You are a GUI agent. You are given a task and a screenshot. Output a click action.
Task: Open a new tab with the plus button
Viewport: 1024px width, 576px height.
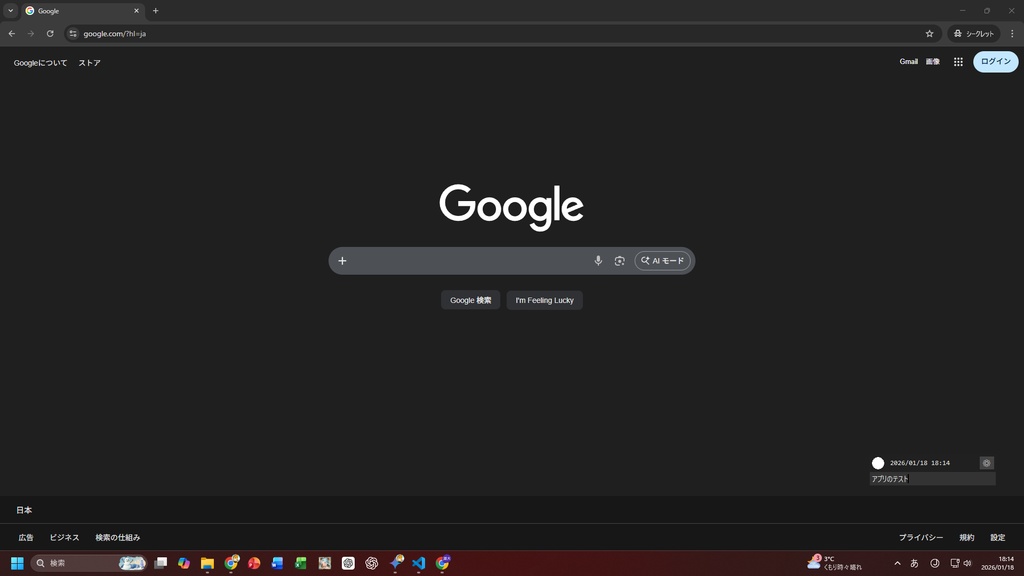(155, 10)
